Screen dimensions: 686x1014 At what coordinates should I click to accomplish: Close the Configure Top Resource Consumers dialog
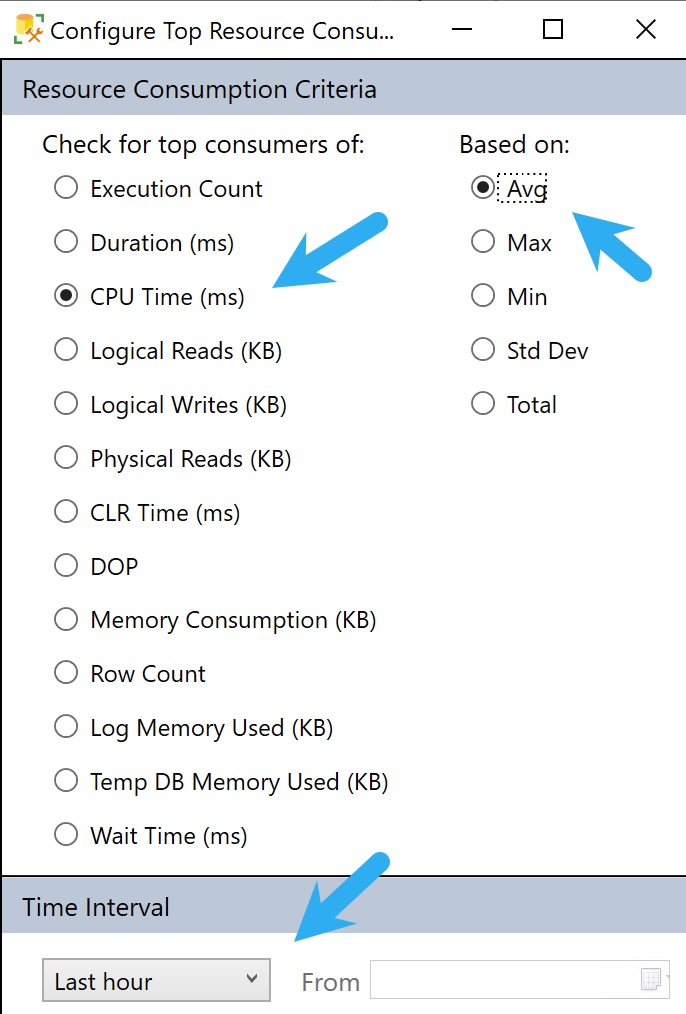point(646,29)
